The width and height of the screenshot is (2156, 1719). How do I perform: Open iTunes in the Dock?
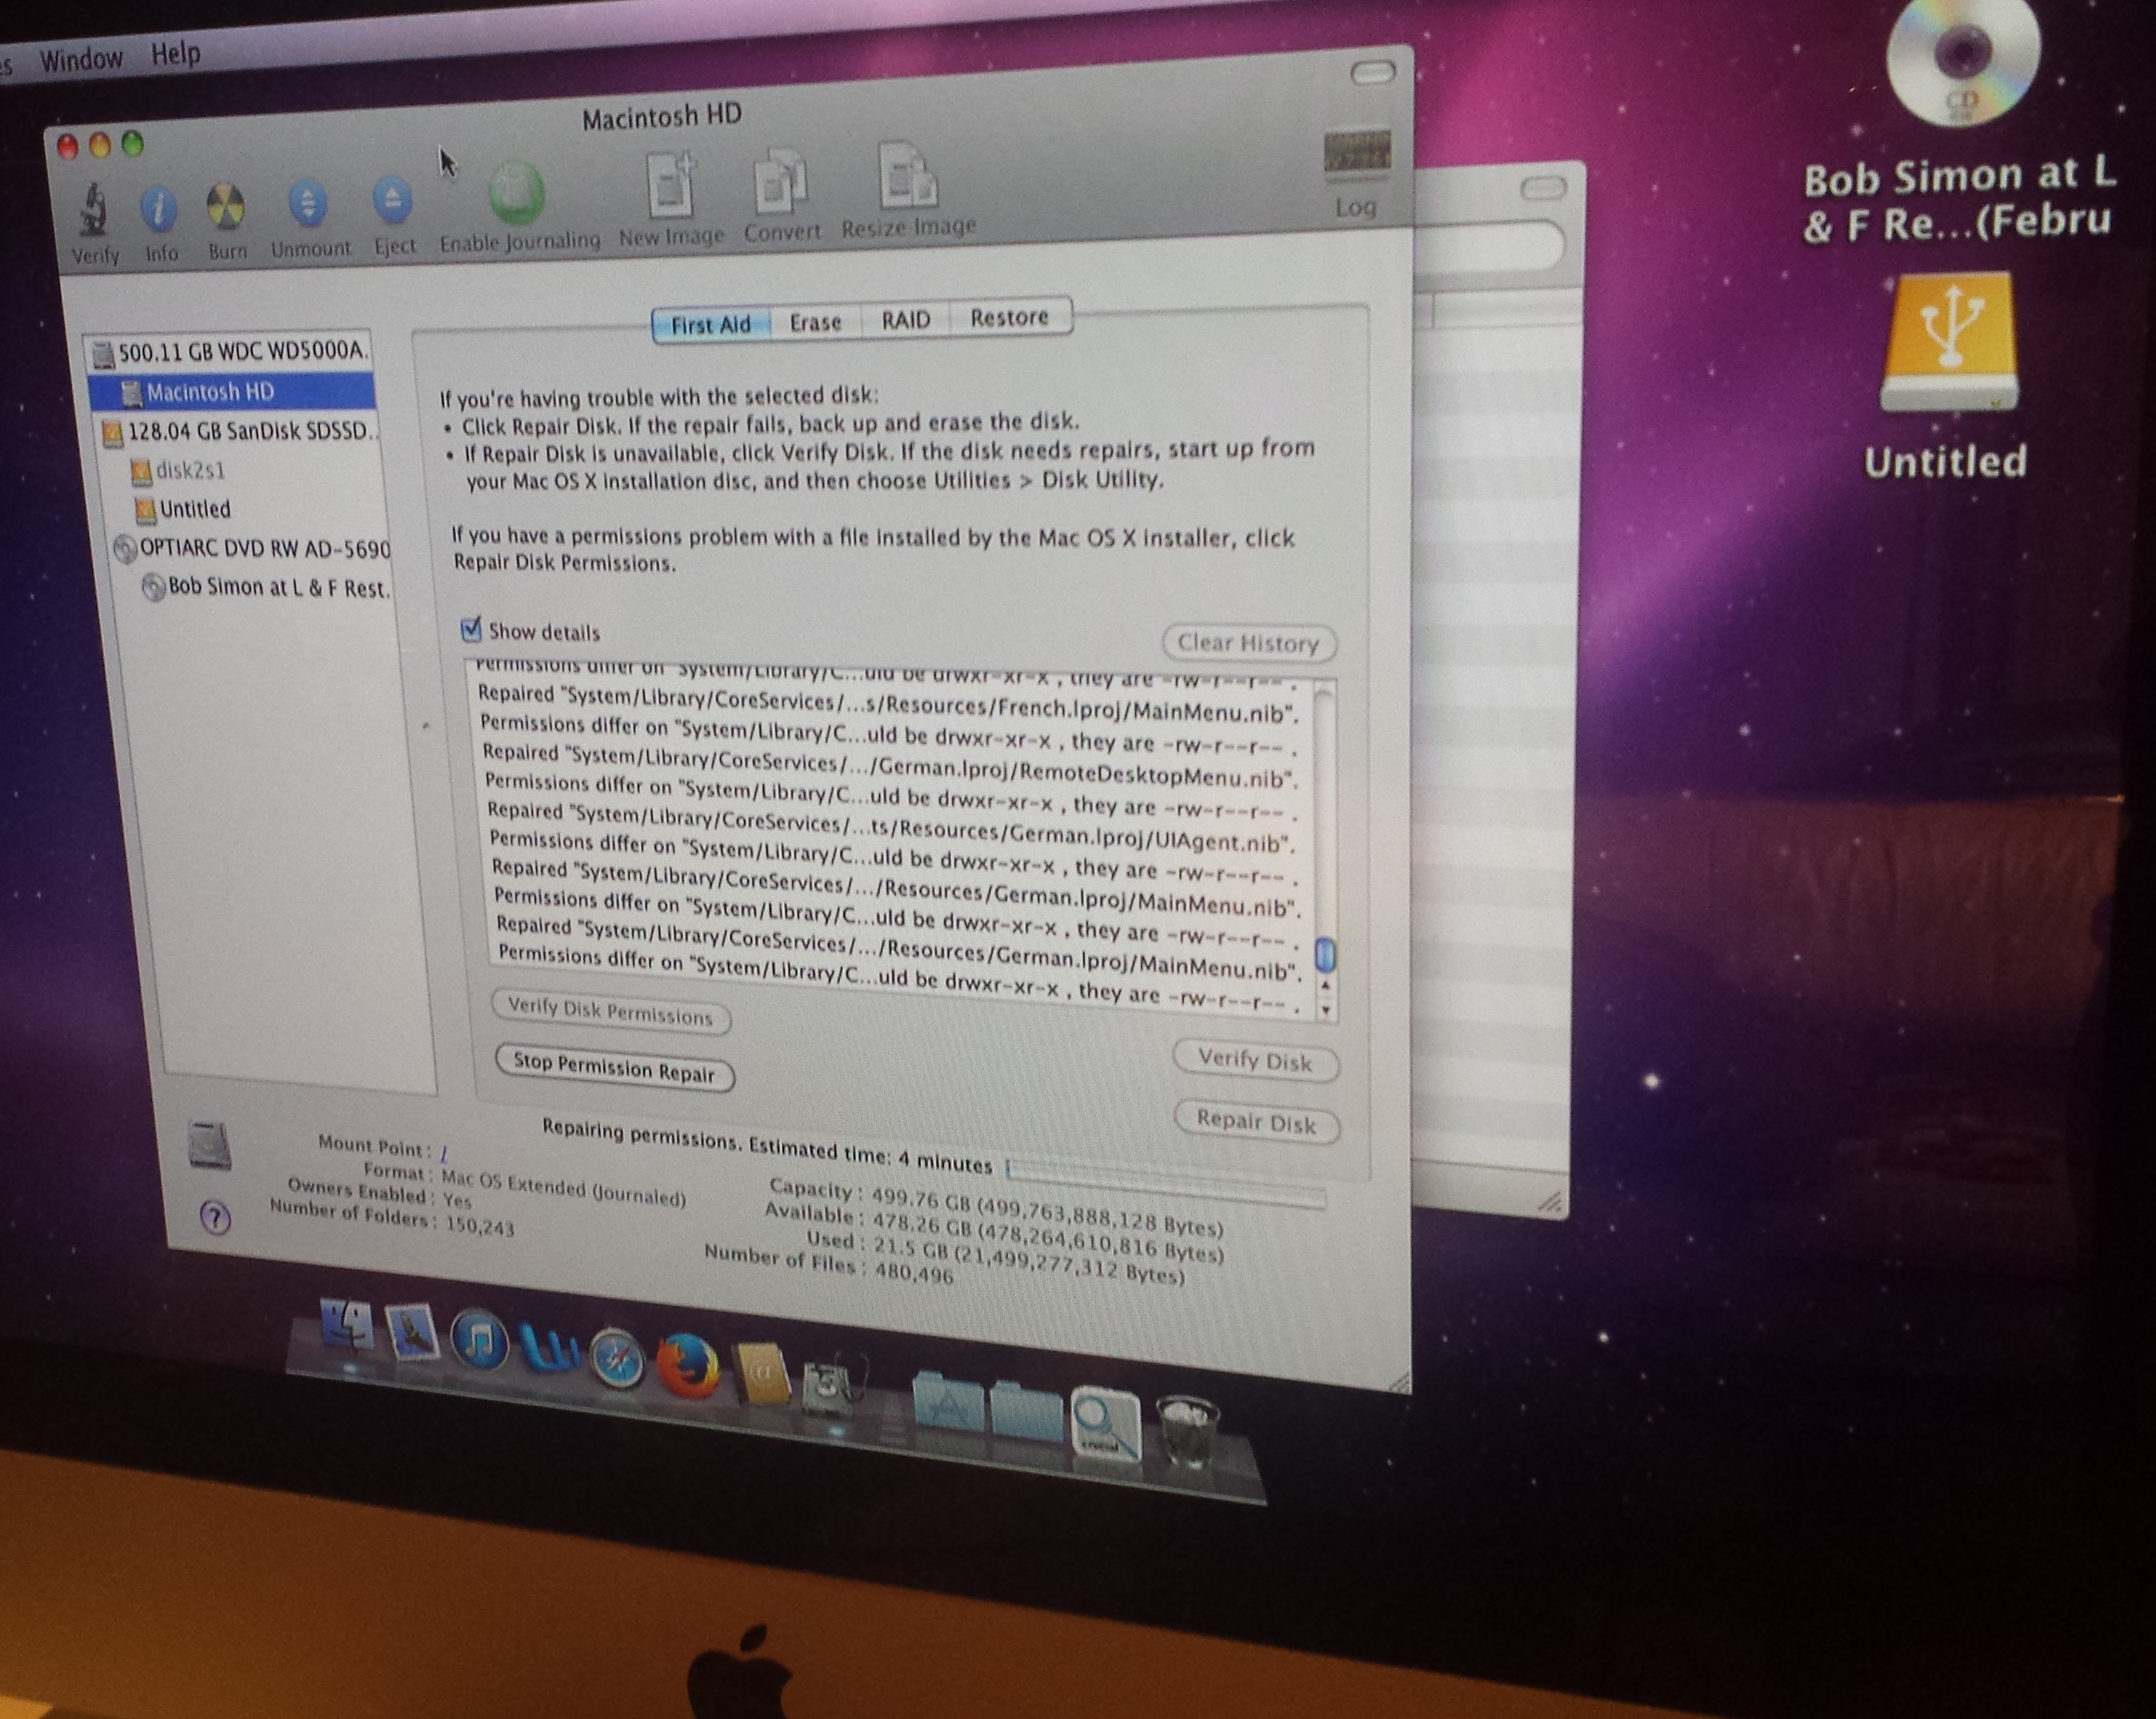click(480, 1341)
